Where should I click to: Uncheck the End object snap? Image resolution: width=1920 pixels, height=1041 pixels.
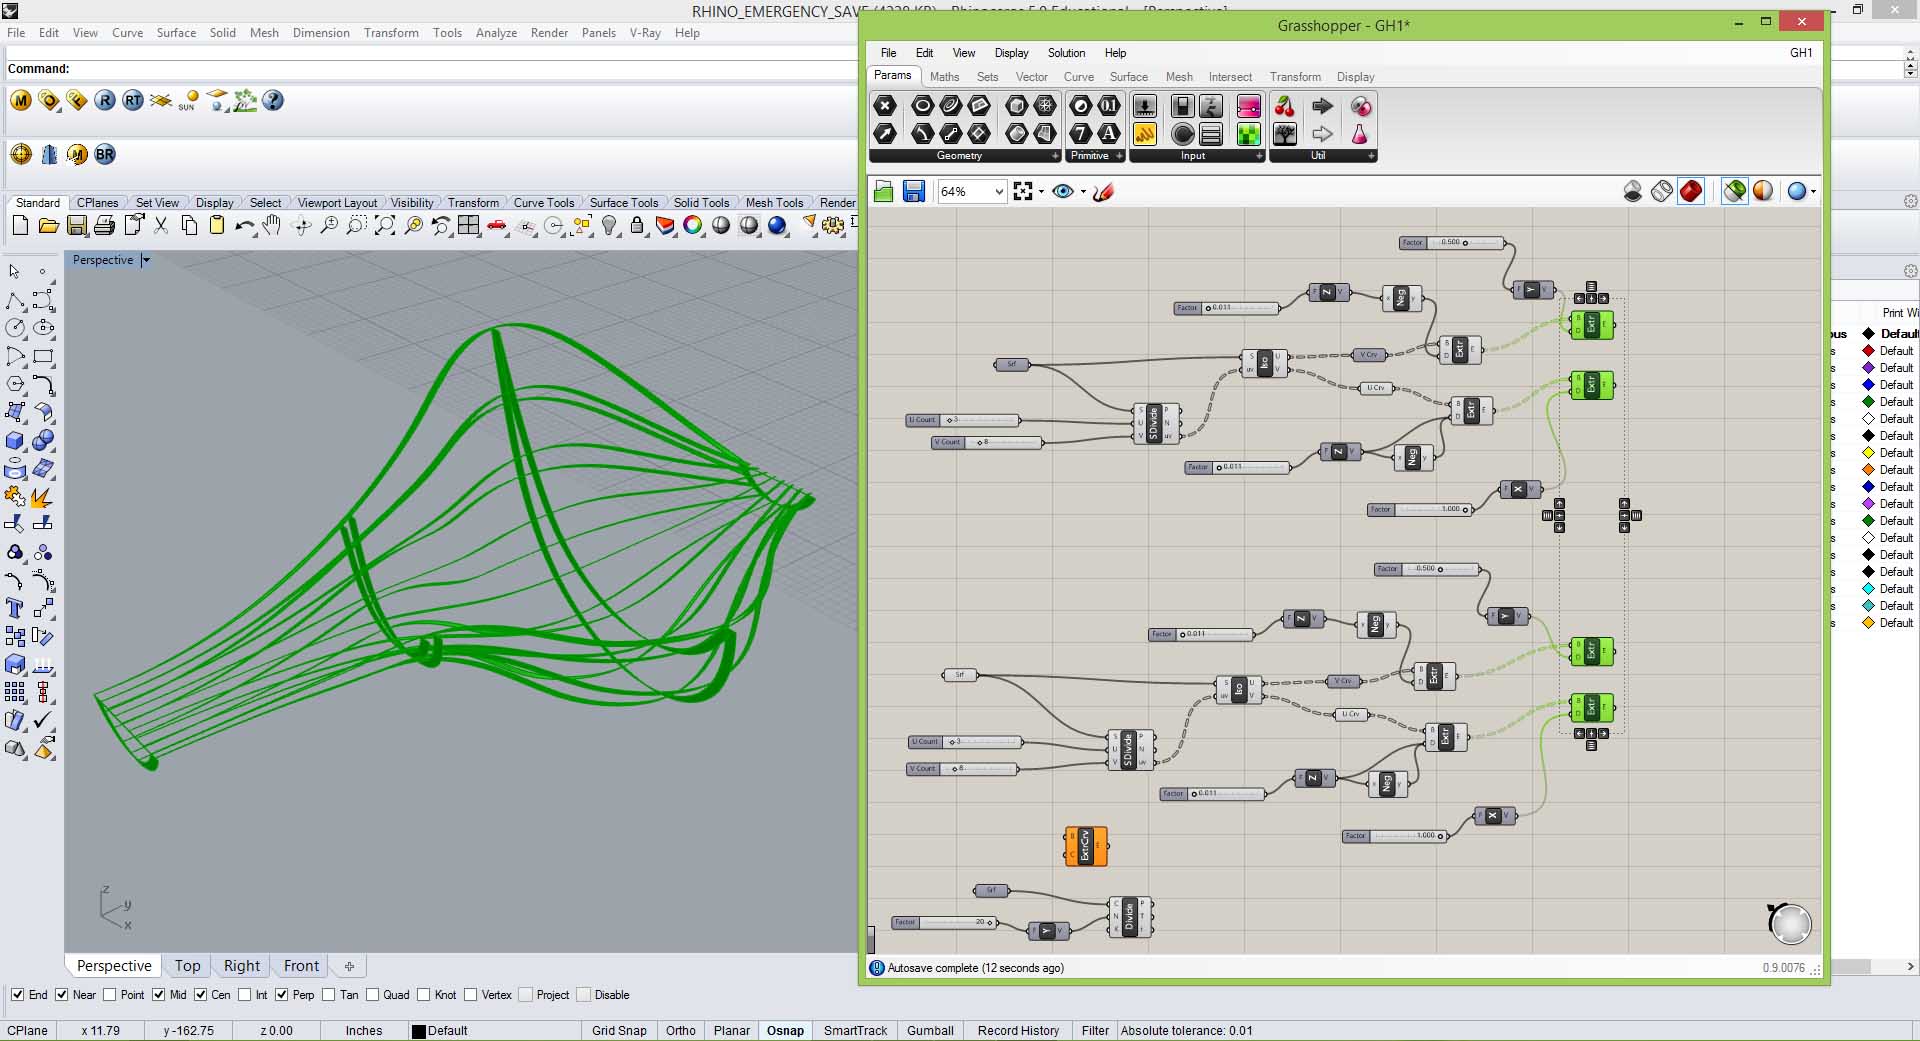18,995
